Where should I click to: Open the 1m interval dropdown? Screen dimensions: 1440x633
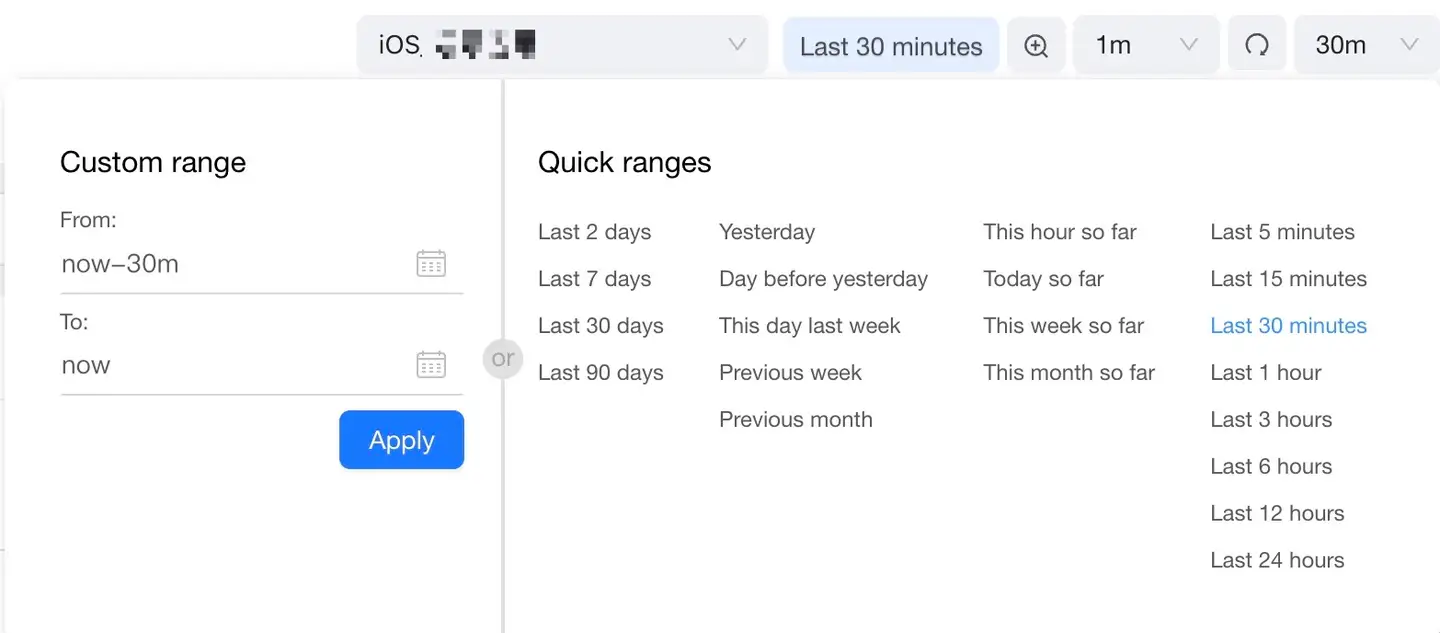1146,45
